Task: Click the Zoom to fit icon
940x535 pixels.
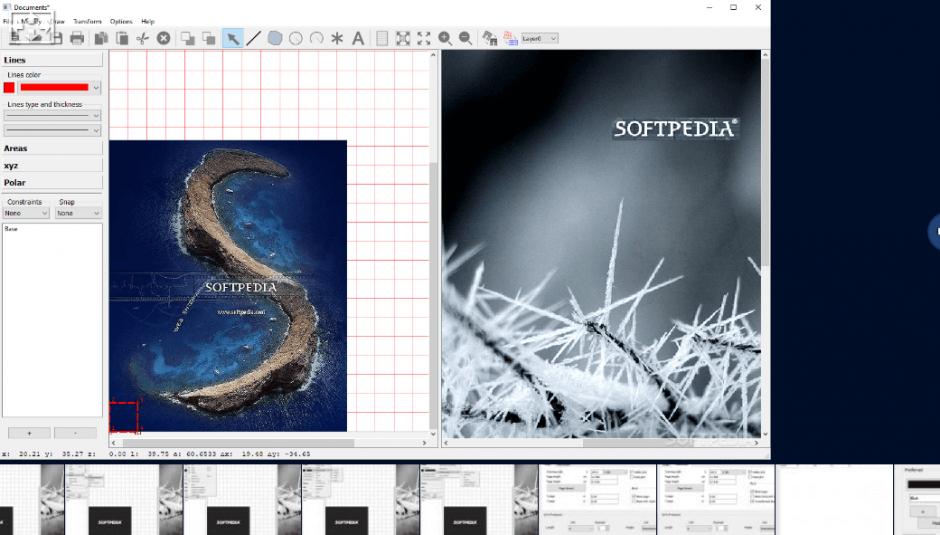Action: coord(403,38)
